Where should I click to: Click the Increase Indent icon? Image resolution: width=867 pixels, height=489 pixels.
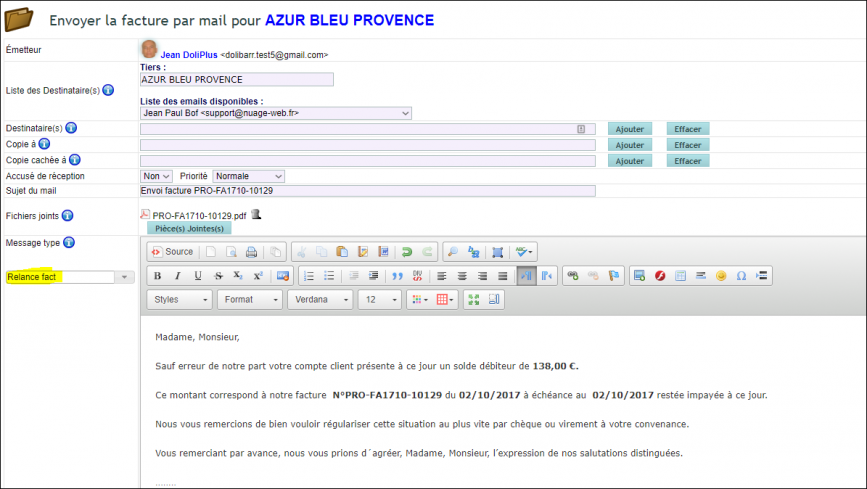tap(373, 275)
